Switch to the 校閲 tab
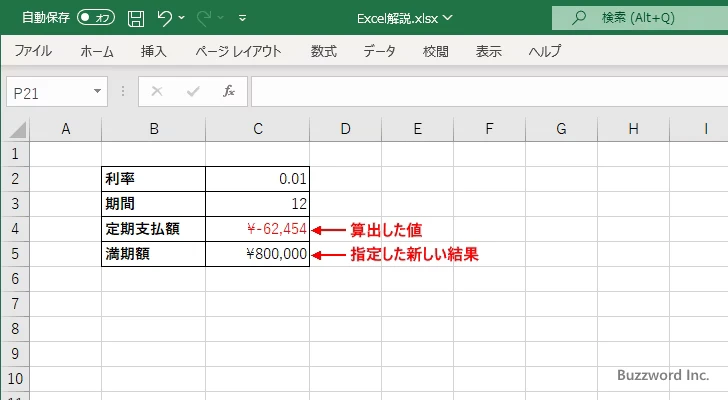Screen dimensions: 728x400 pos(436,51)
